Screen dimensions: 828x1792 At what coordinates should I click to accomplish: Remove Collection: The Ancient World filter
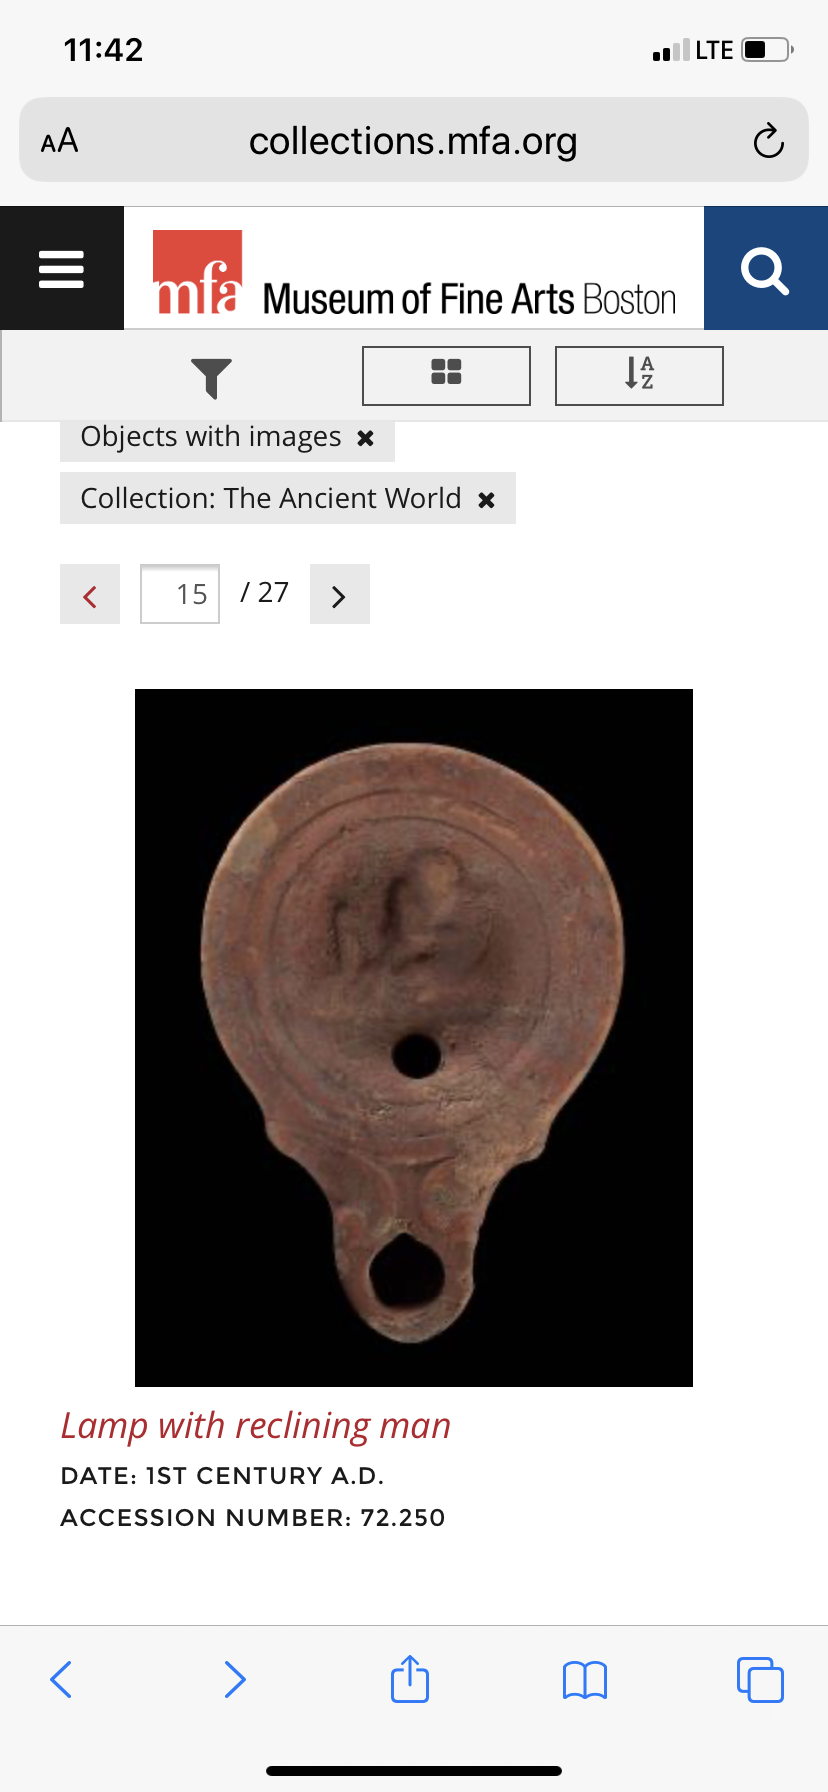pyautogui.click(x=486, y=499)
